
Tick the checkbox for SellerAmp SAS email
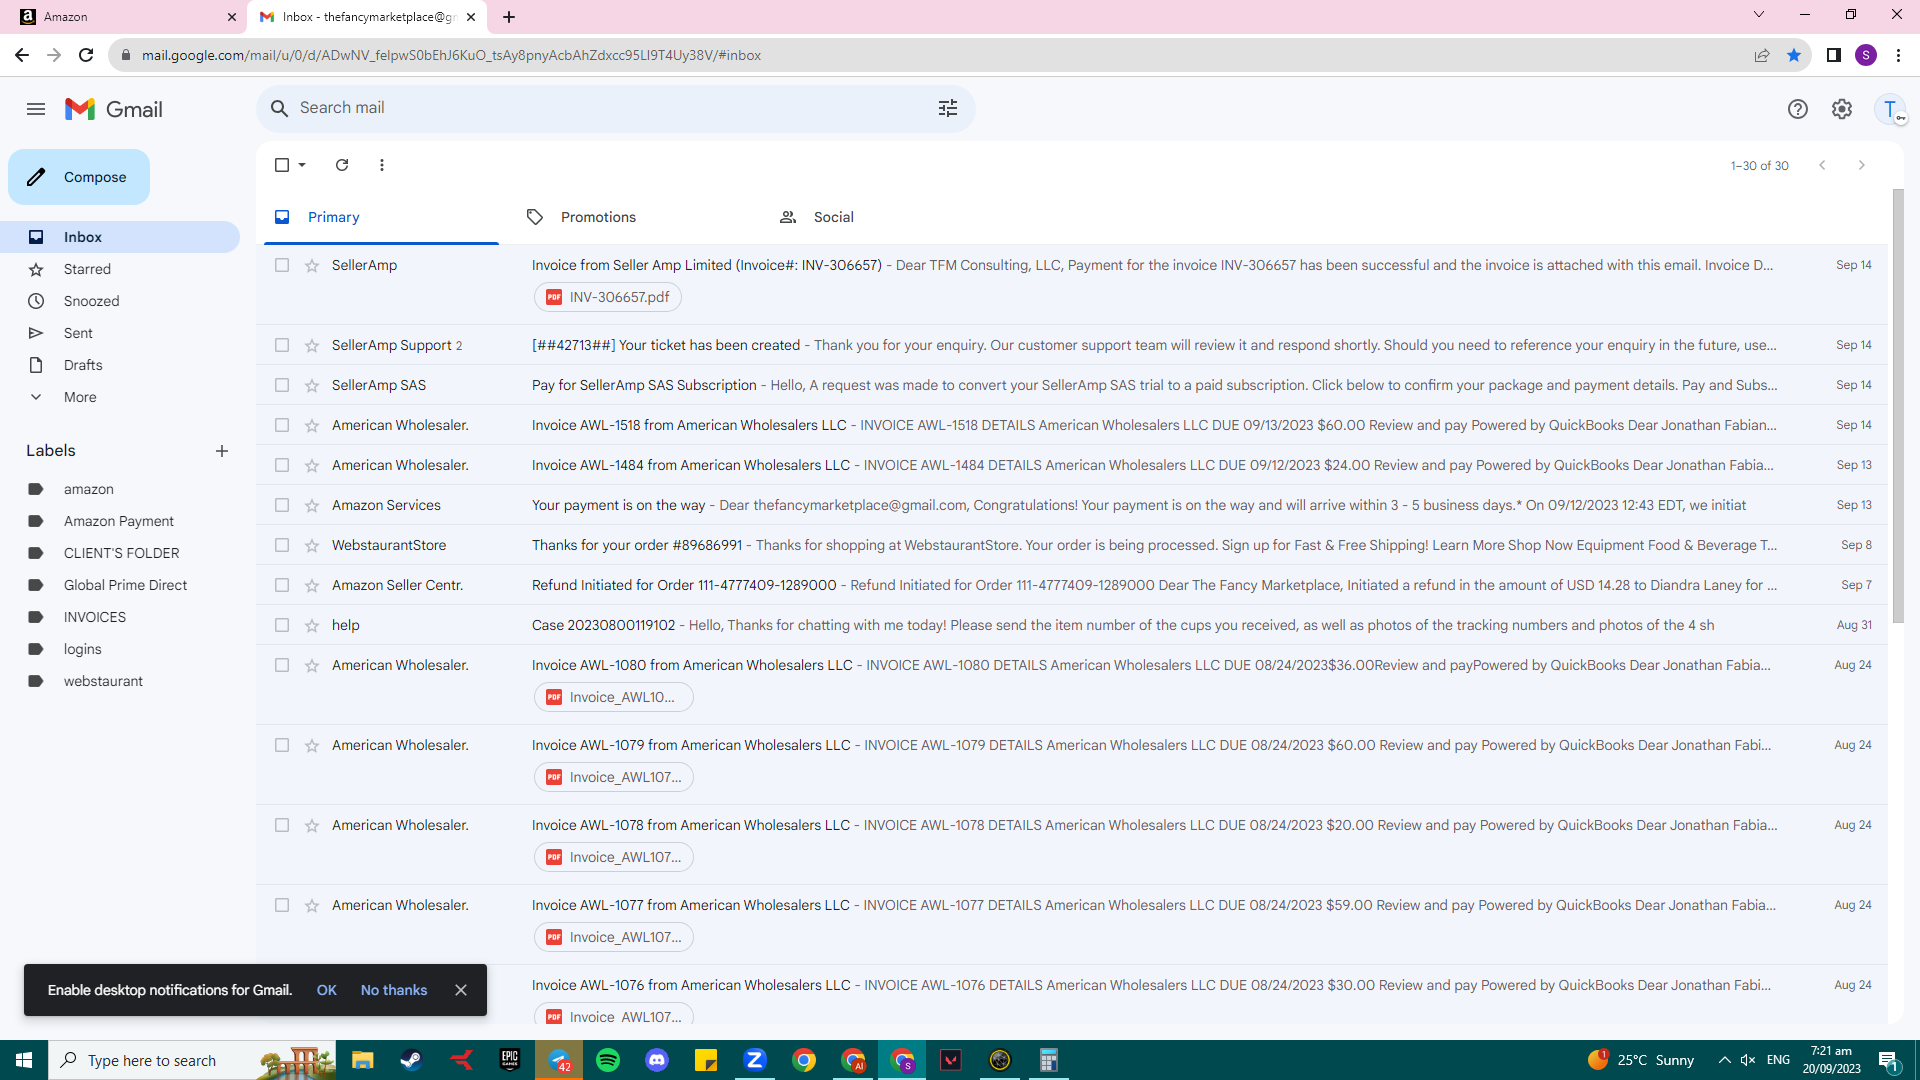[282, 385]
